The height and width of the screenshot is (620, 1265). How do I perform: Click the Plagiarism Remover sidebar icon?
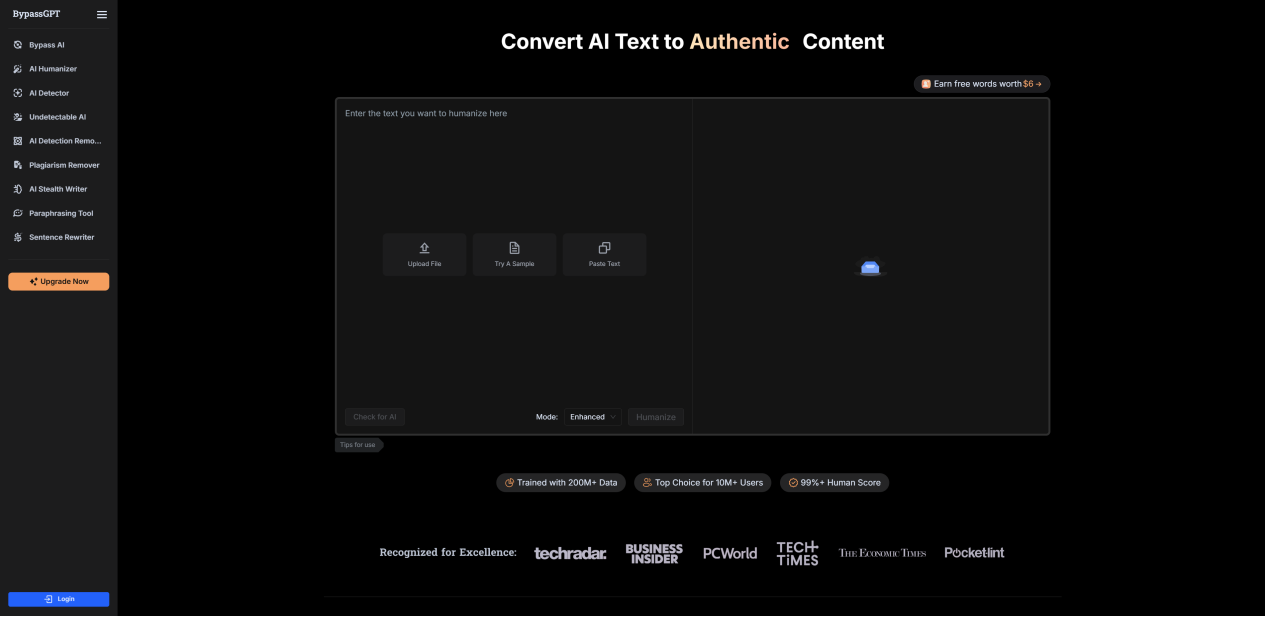[x=18, y=165]
